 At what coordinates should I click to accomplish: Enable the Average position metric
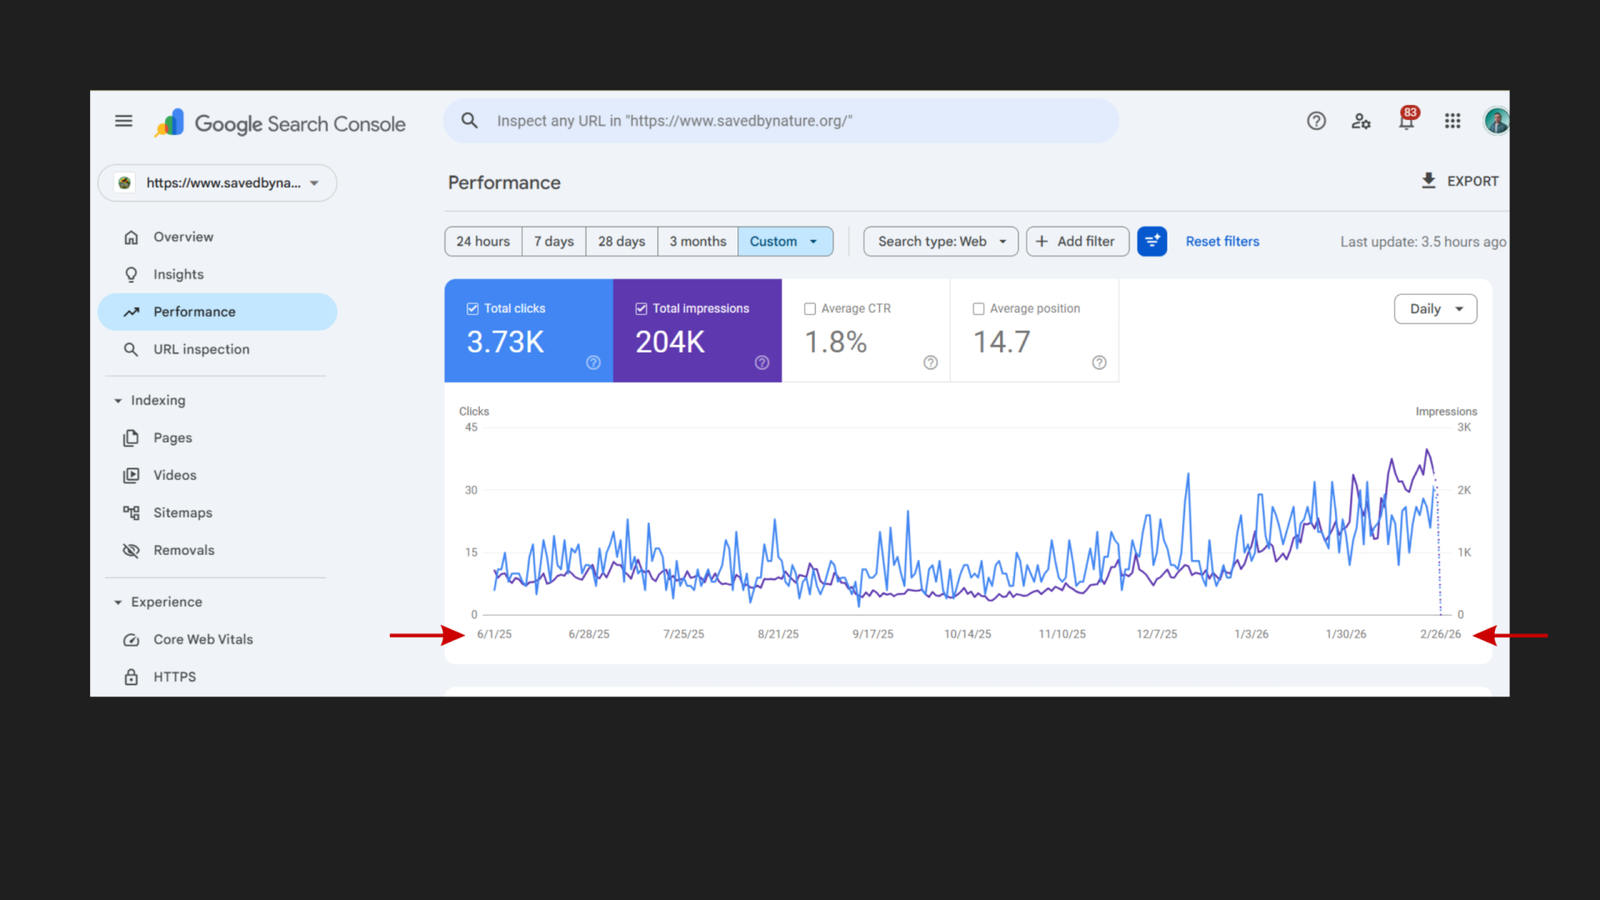(978, 308)
